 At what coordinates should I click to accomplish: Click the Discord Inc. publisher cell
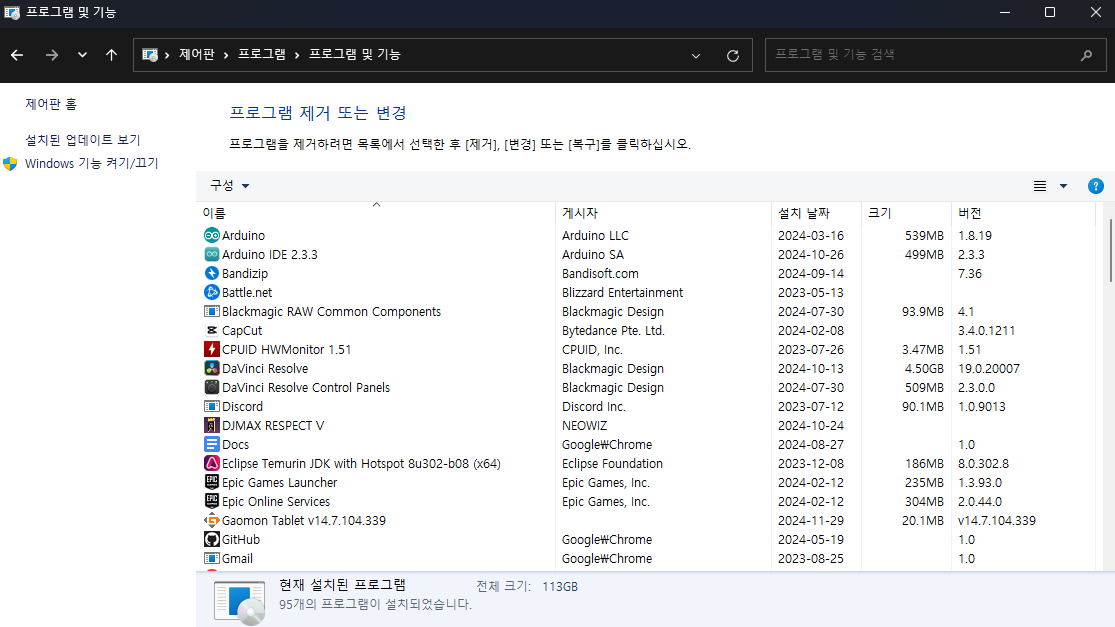pyautogui.click(x=594, y=407)
